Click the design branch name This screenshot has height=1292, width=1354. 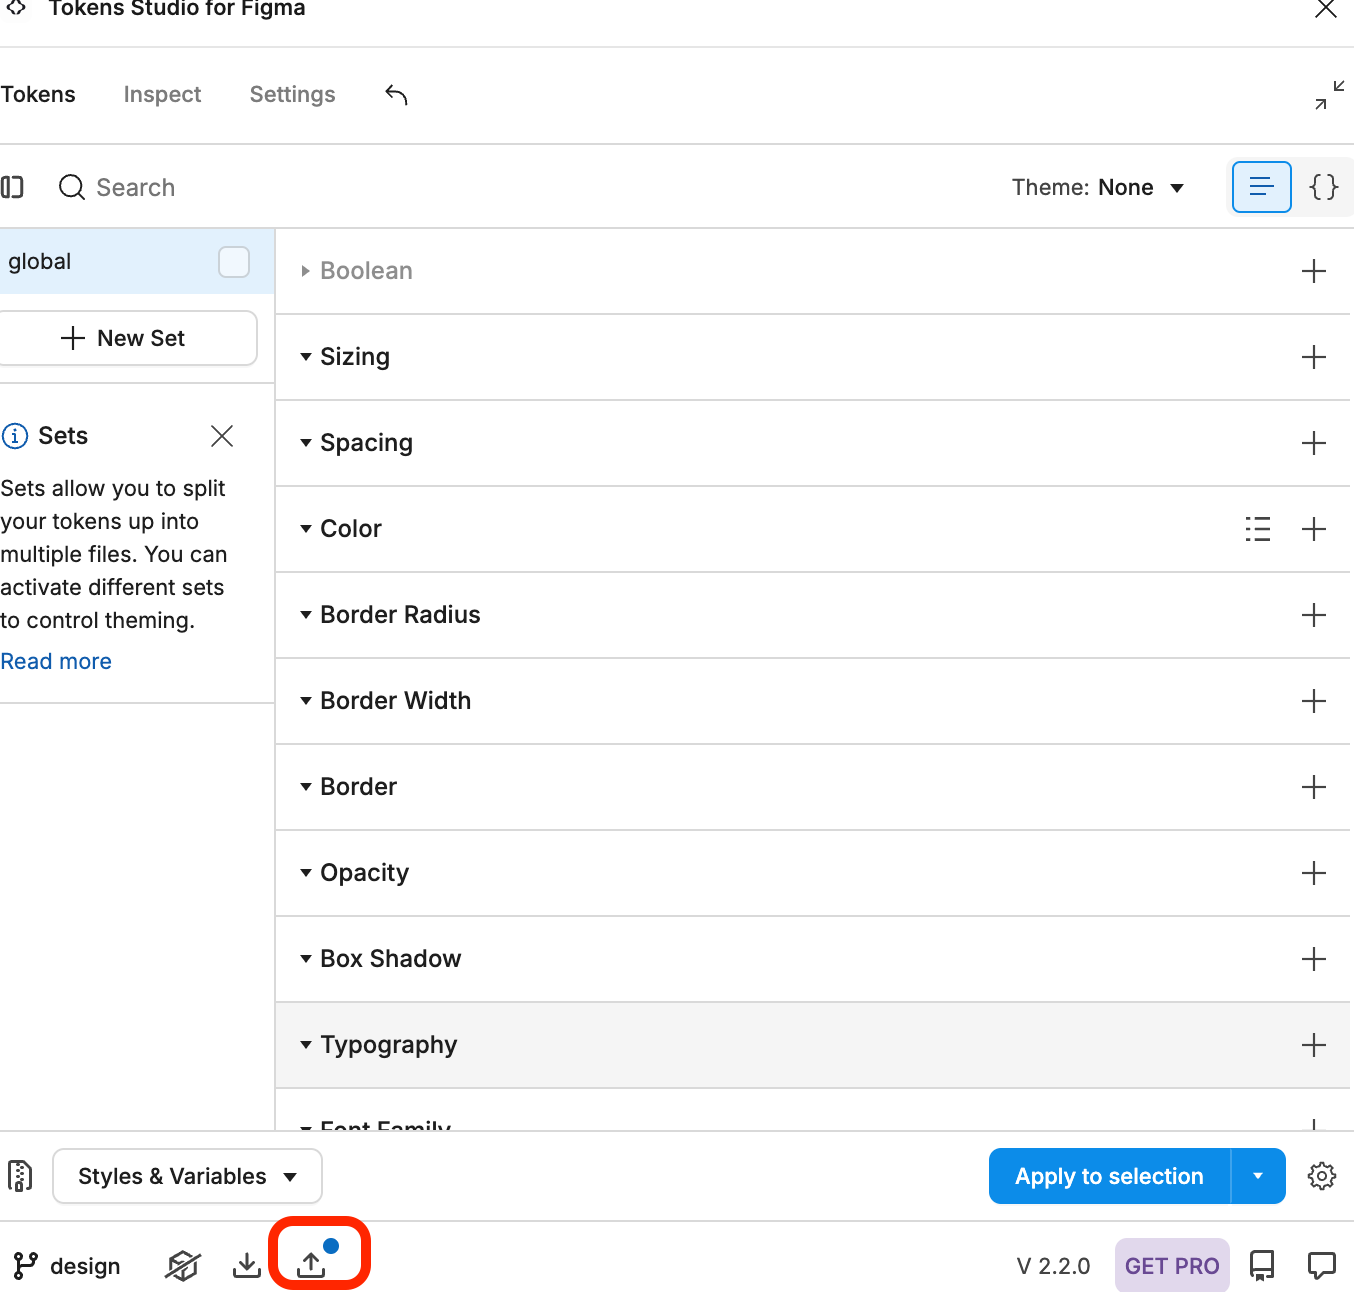click(85, 1266)
